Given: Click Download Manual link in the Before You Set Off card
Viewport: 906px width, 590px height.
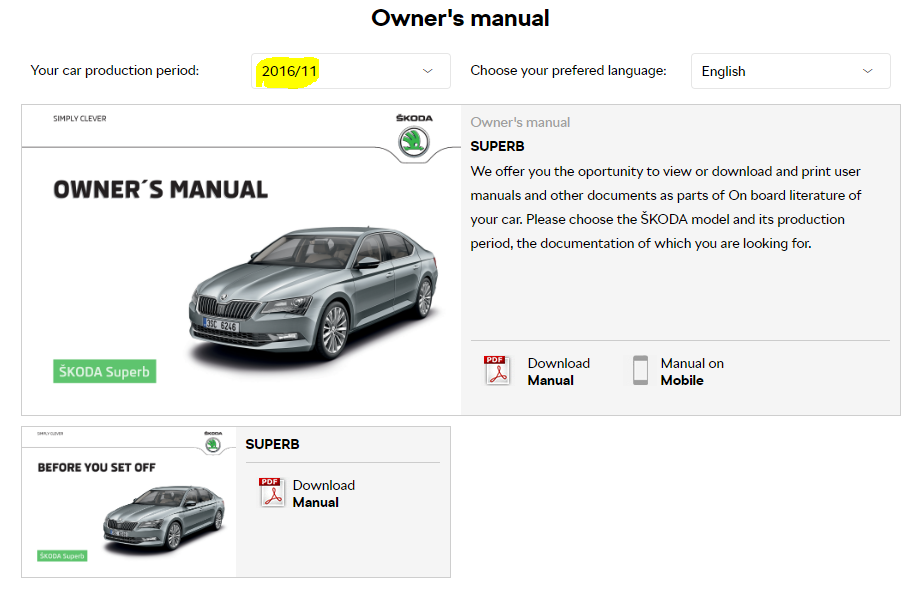Looking at the screenshot, I should [x=324, y=493].
